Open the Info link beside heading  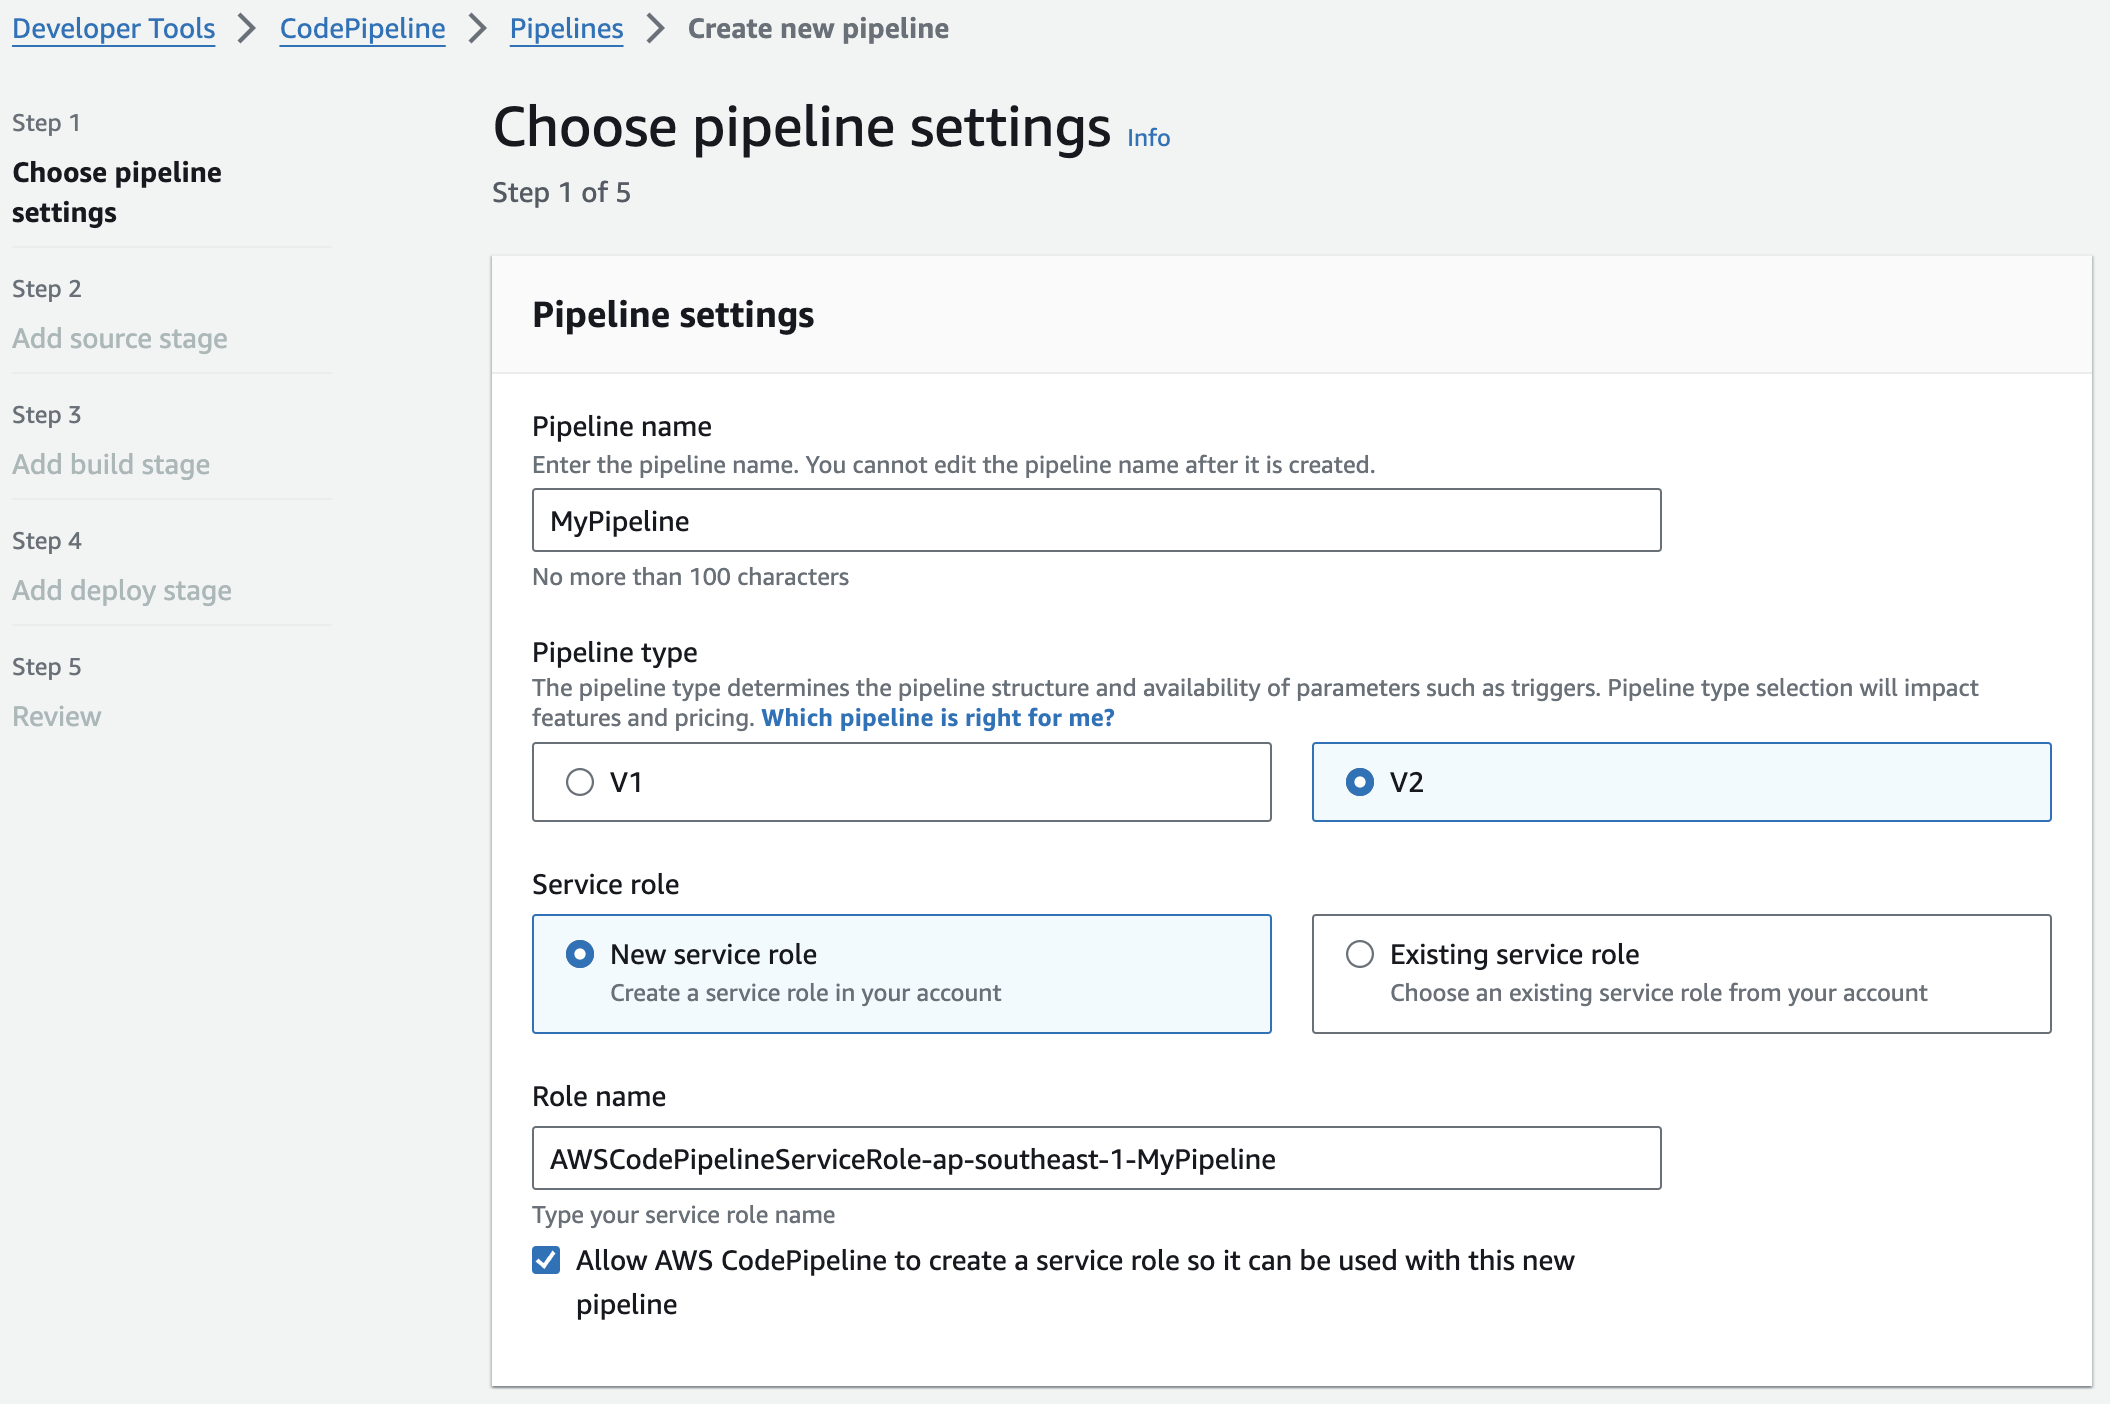[1148, 138]
